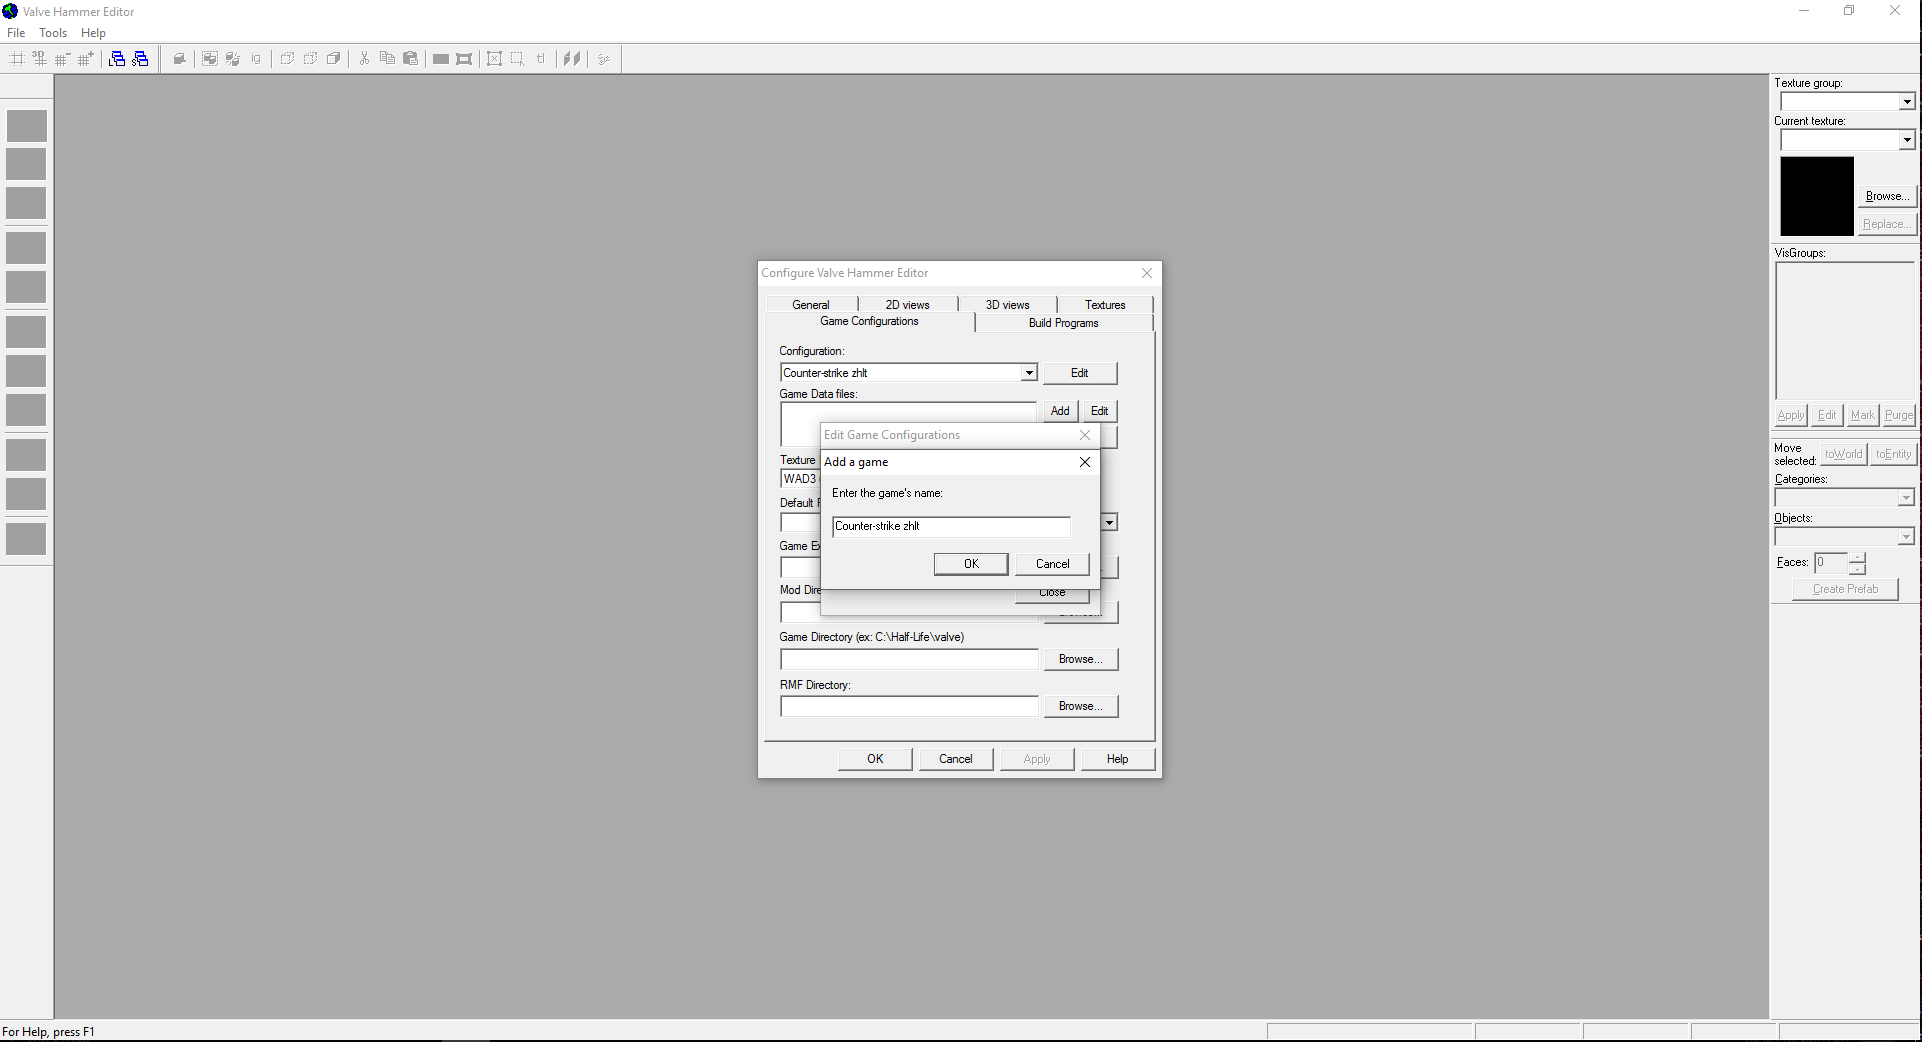Screen dimensions: 1922x1042
Task: Click Browse... beside texture preview
Action: (1888, 196)
